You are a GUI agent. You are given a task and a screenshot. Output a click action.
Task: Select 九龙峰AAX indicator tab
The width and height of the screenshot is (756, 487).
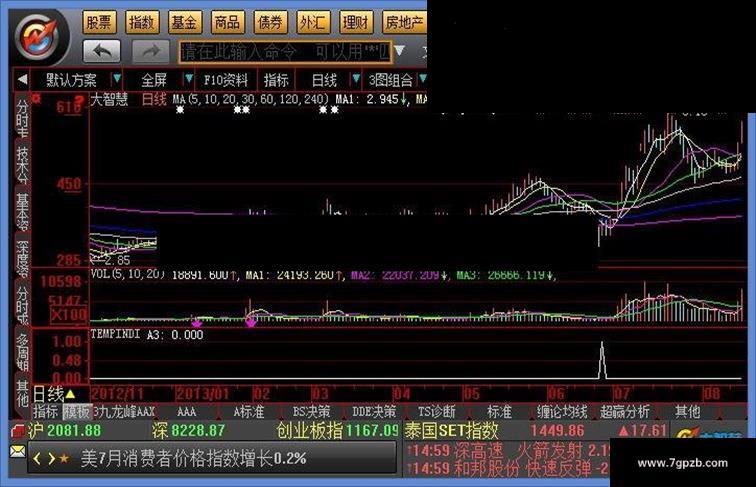(x=124, y=412)
